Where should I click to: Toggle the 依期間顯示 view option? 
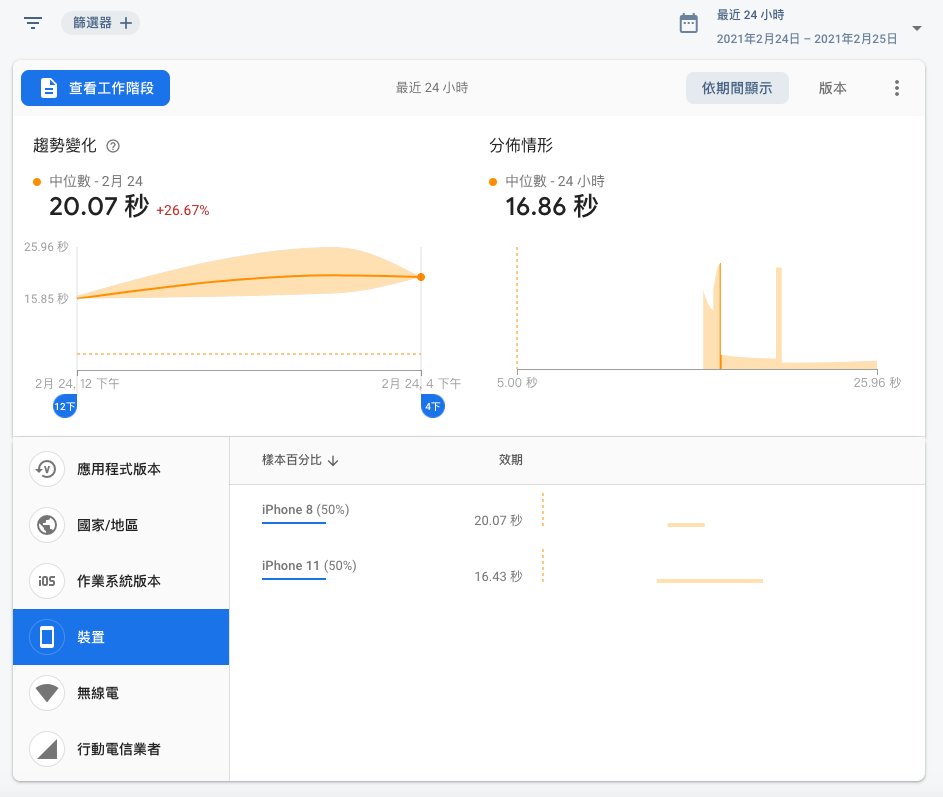click(x=737, y=88)
